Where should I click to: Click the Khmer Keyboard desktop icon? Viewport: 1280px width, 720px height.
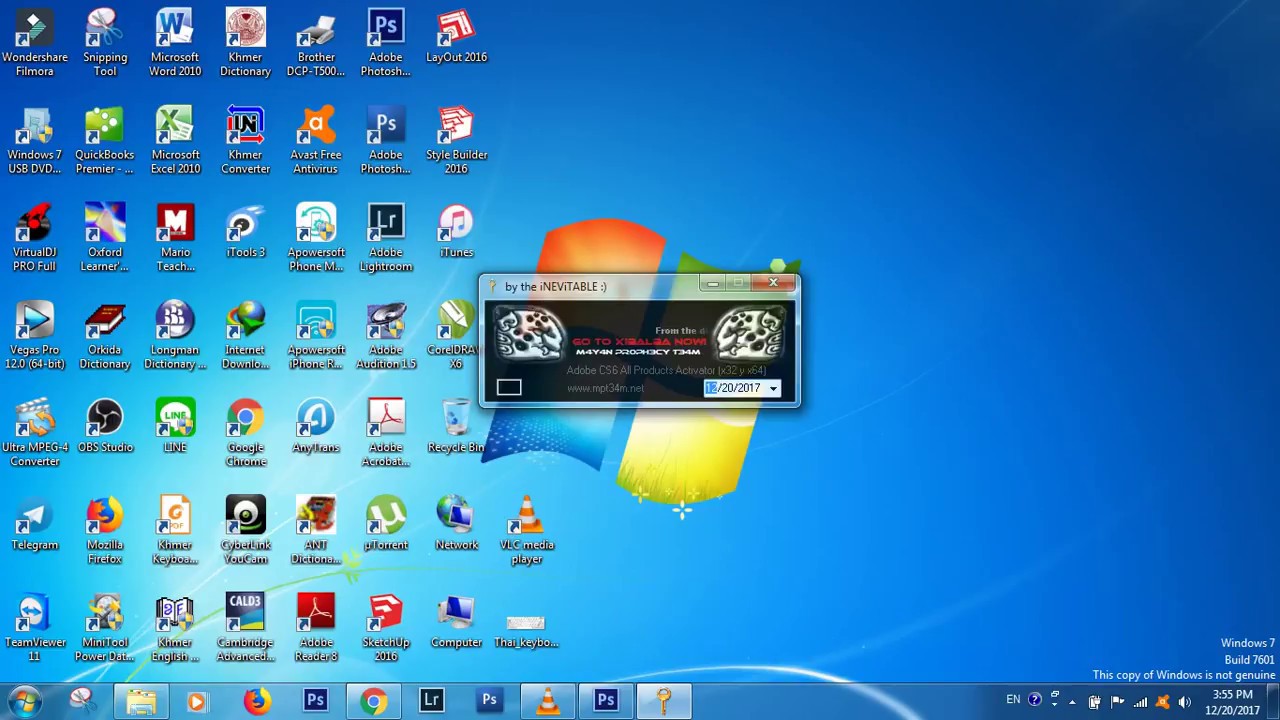tap(175, 531)
